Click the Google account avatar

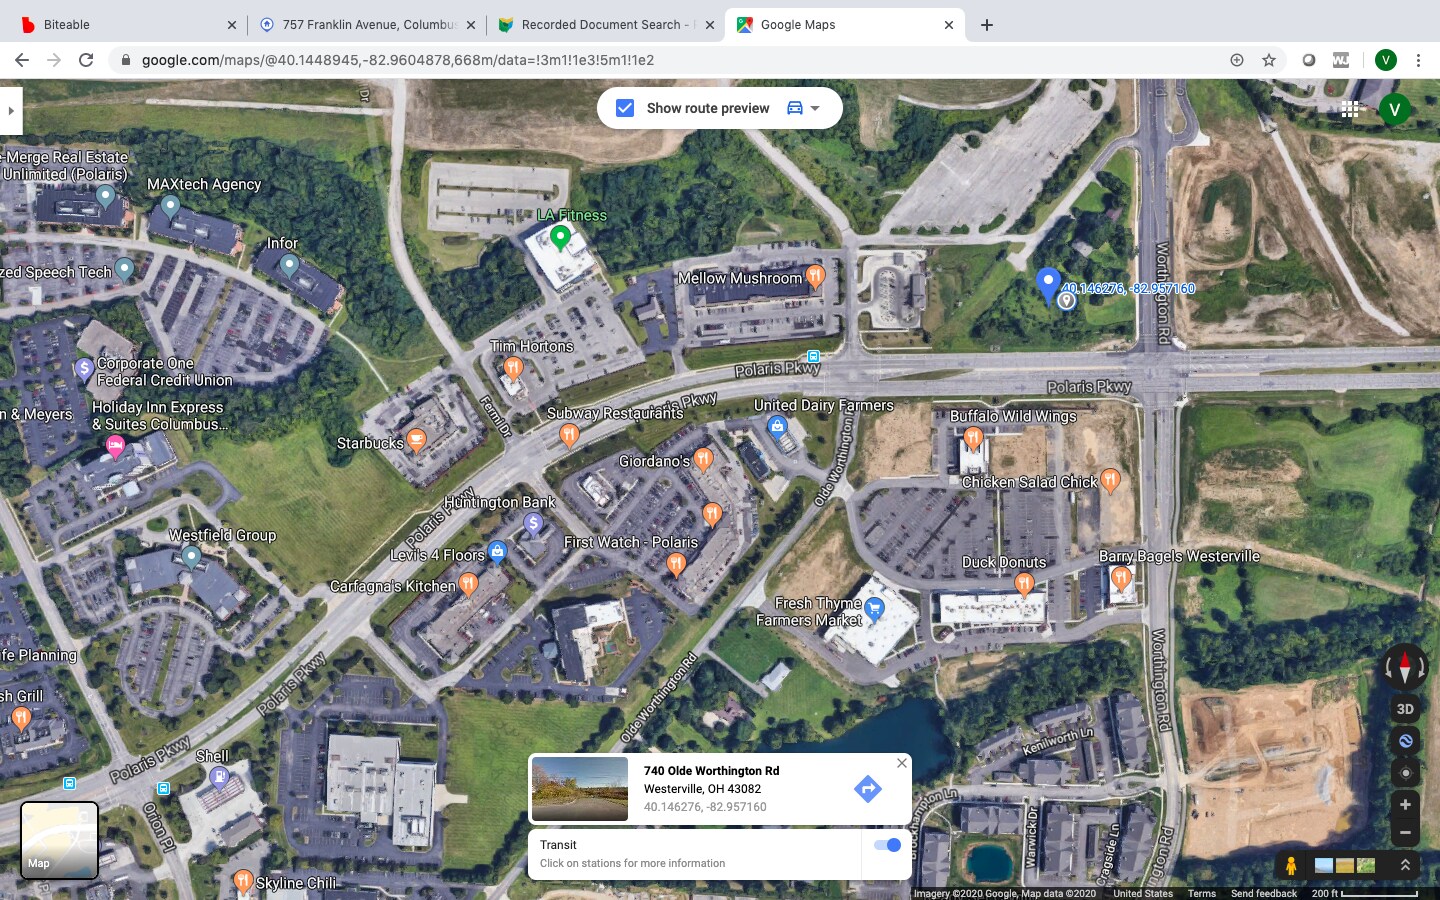pos(1395,109)
